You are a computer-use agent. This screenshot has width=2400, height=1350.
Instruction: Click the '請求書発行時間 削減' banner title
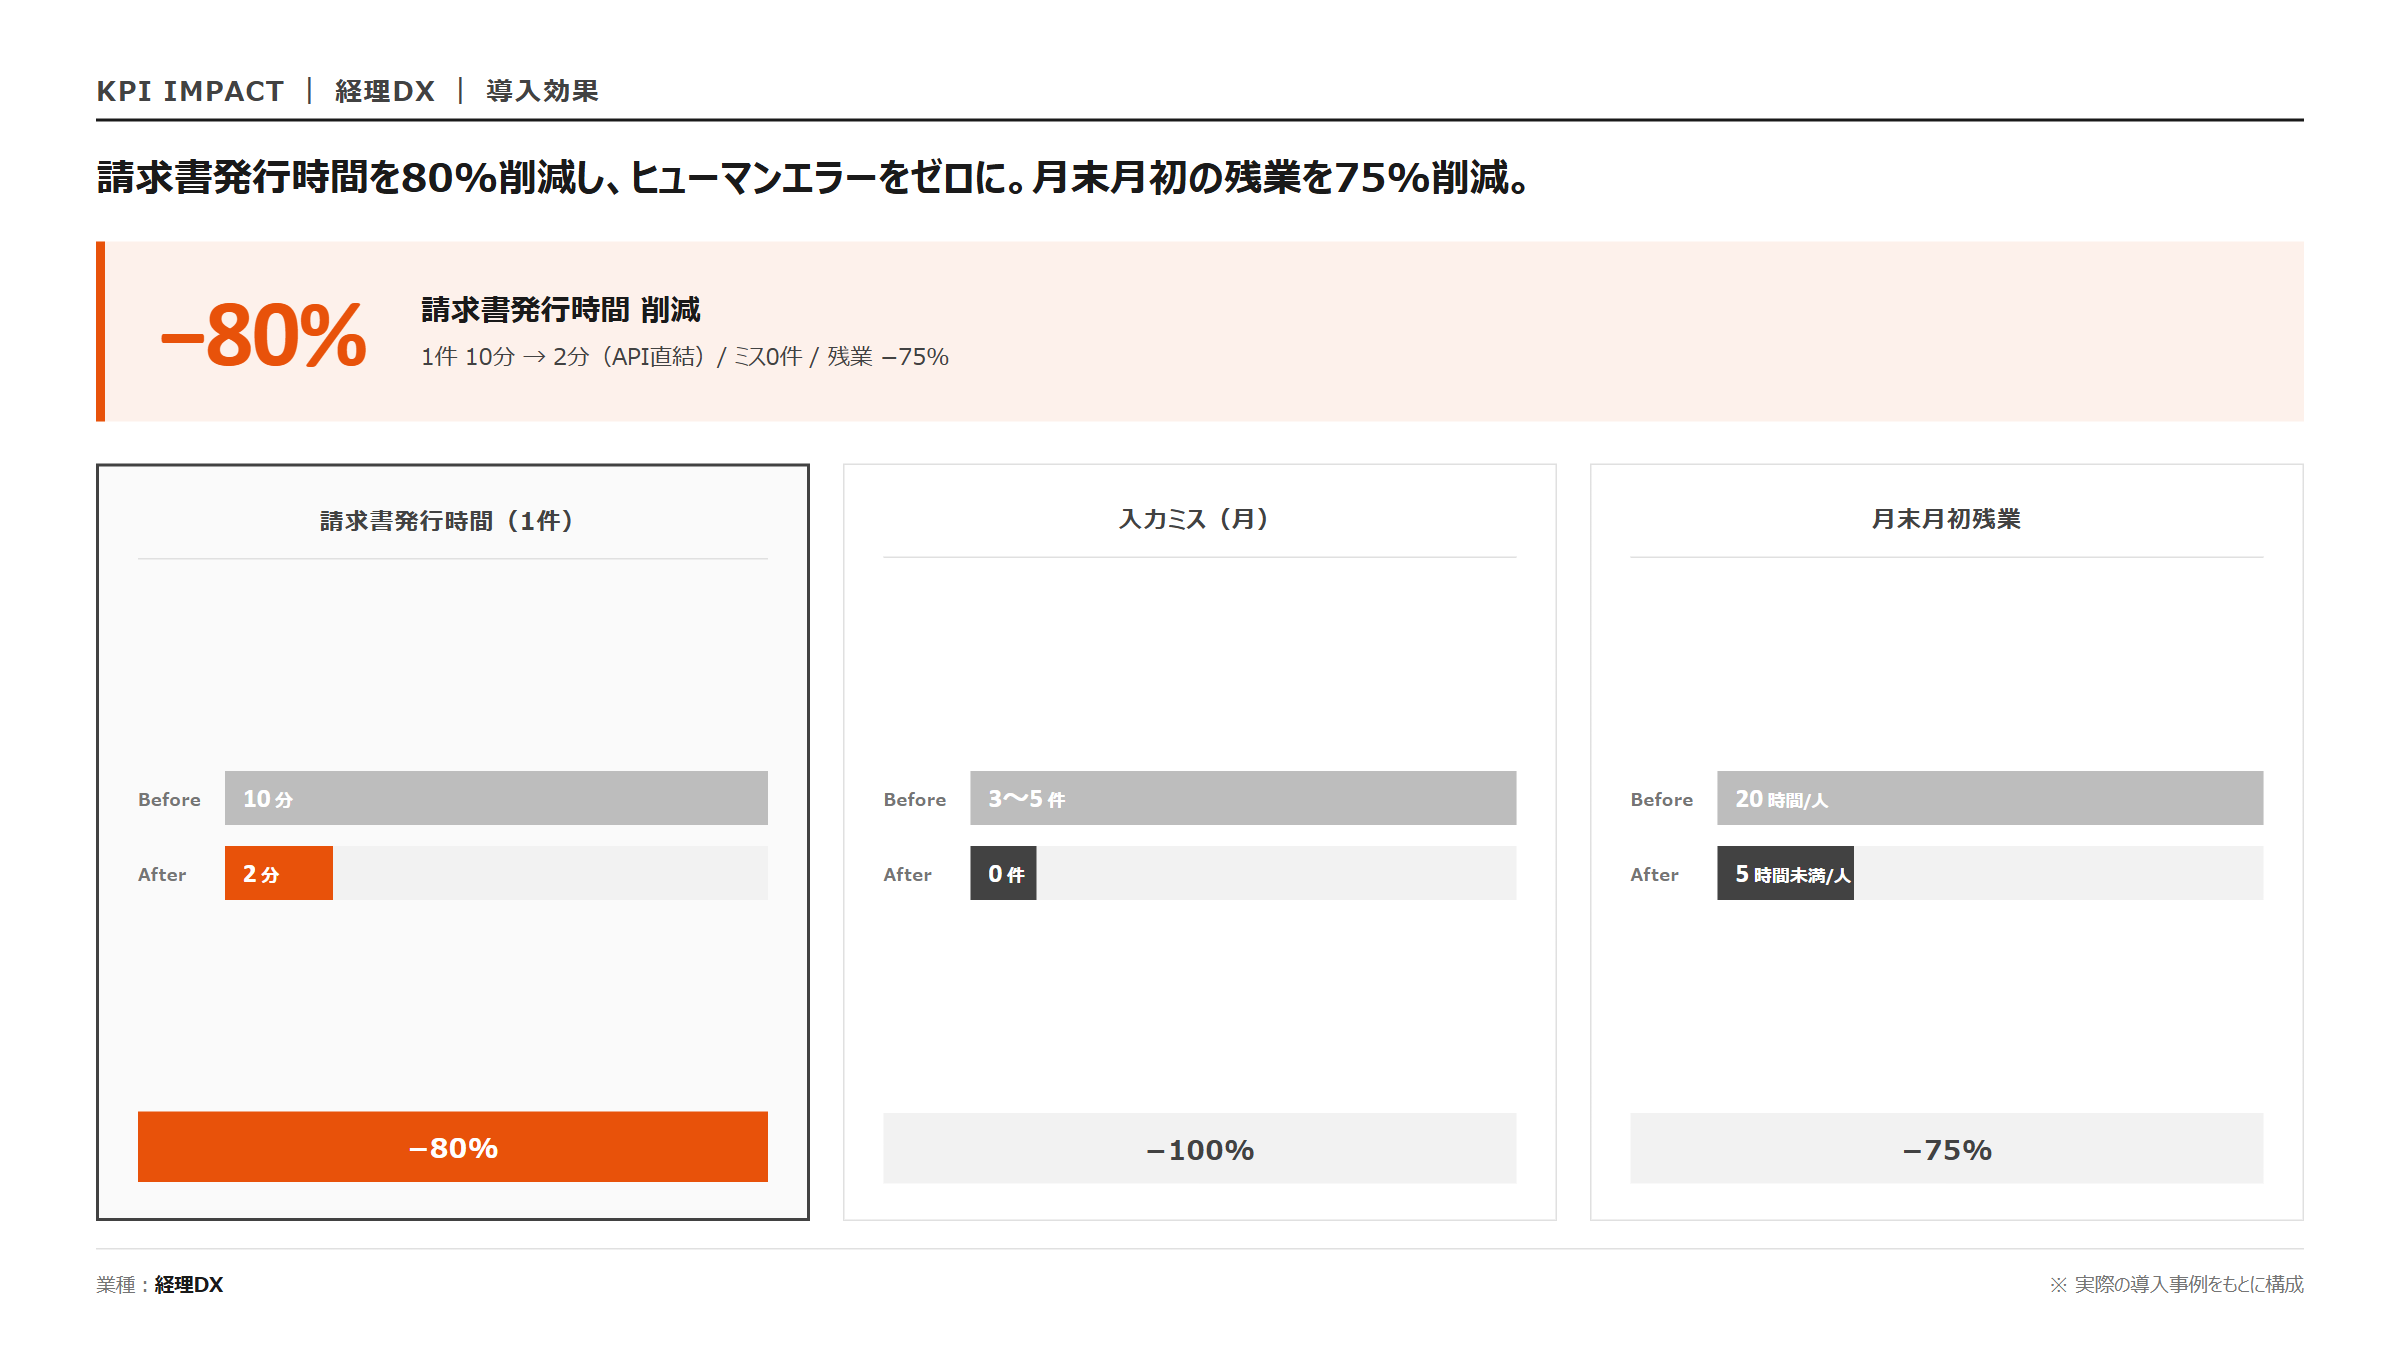coord(560,310)
